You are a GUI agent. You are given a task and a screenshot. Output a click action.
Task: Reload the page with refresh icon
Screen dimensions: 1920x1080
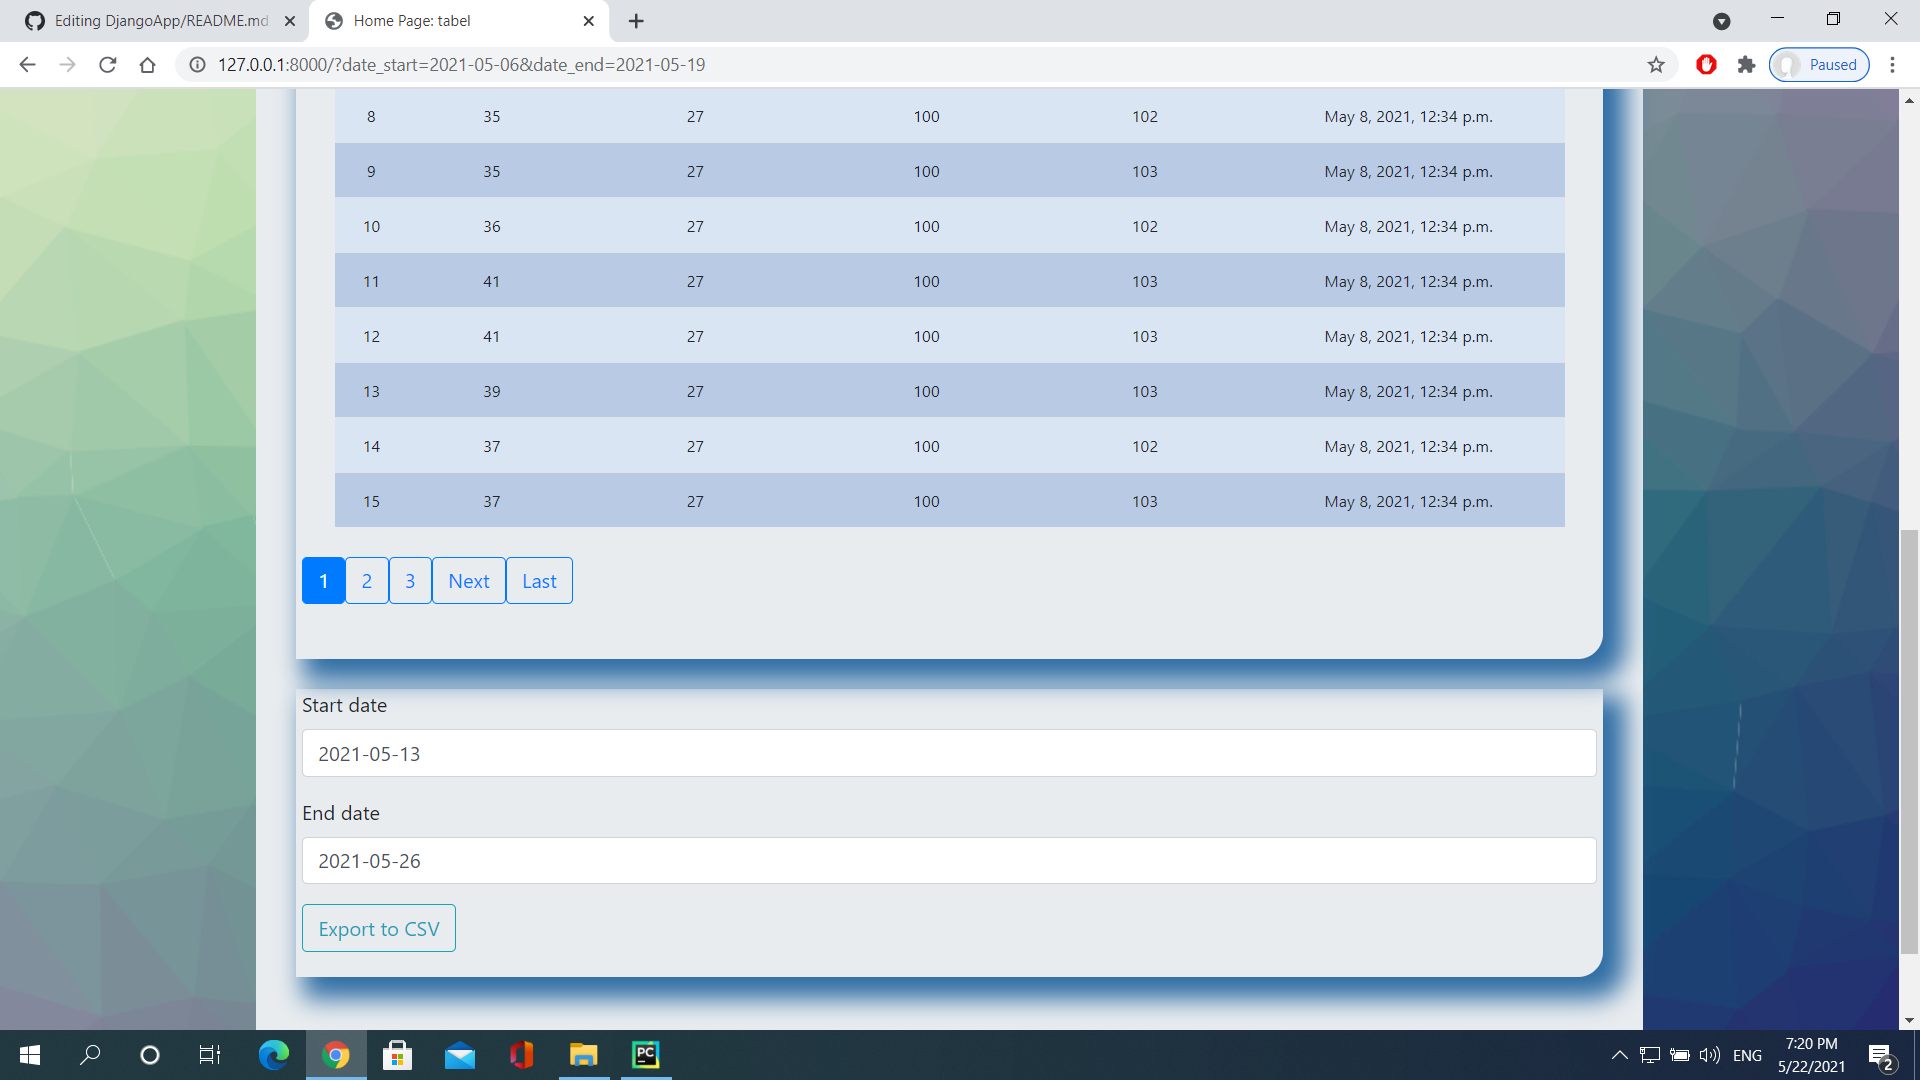[108, 65]
